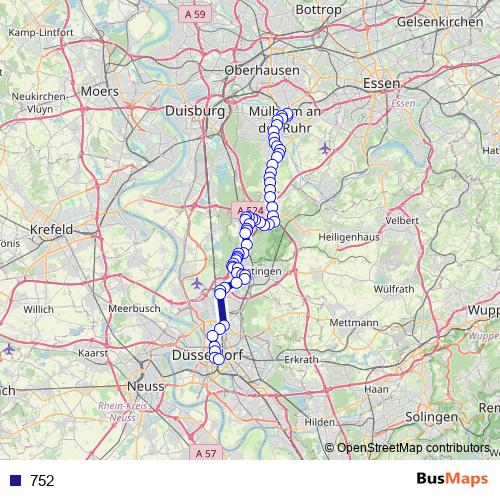Click the 752 legend color square
This screenshot has width=500, height=500.
click(15, 480)
